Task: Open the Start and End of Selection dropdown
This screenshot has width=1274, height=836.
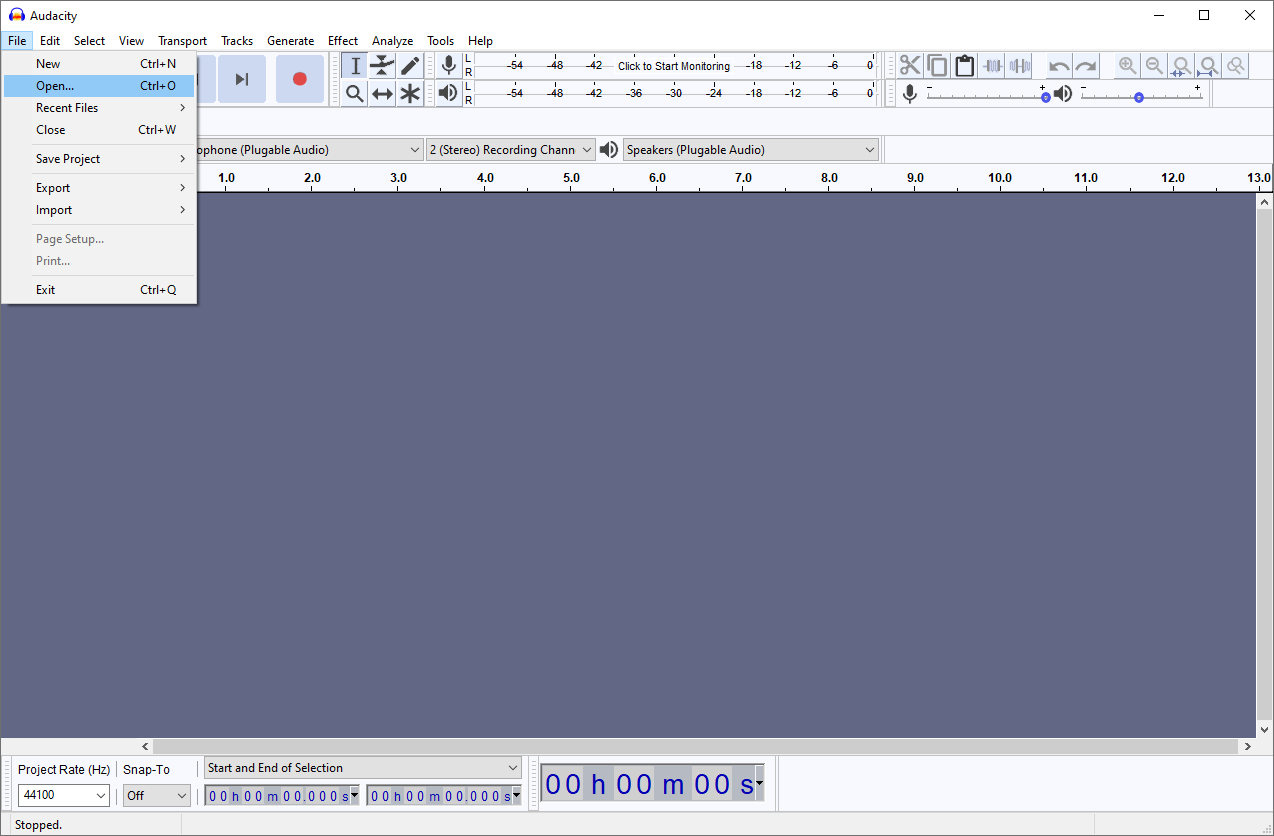Action: point(363,768)
